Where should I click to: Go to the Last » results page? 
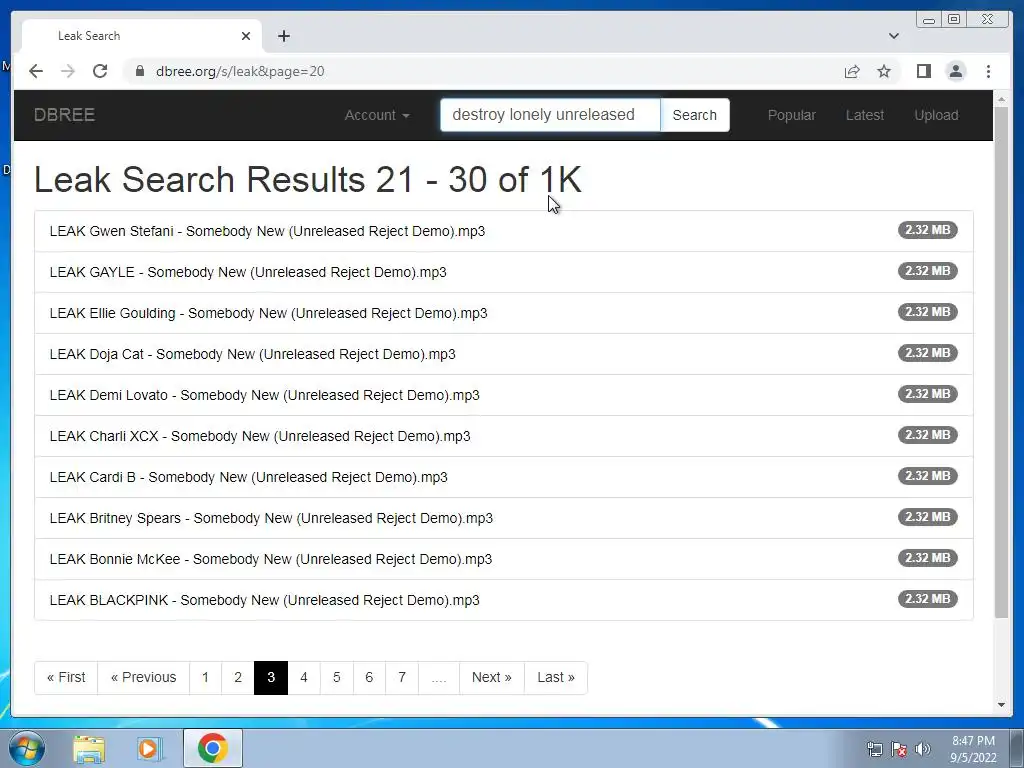[556, 678]
